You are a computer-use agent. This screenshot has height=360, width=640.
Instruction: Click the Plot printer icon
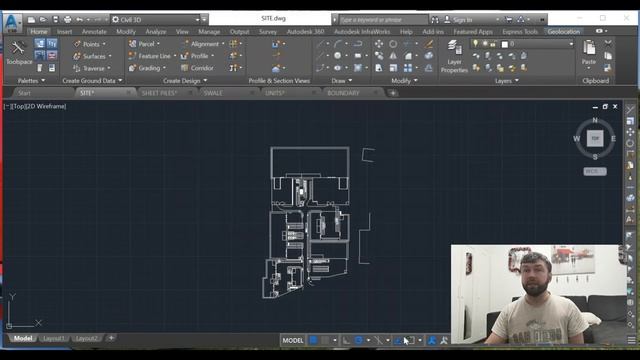(x=67, y=19)
